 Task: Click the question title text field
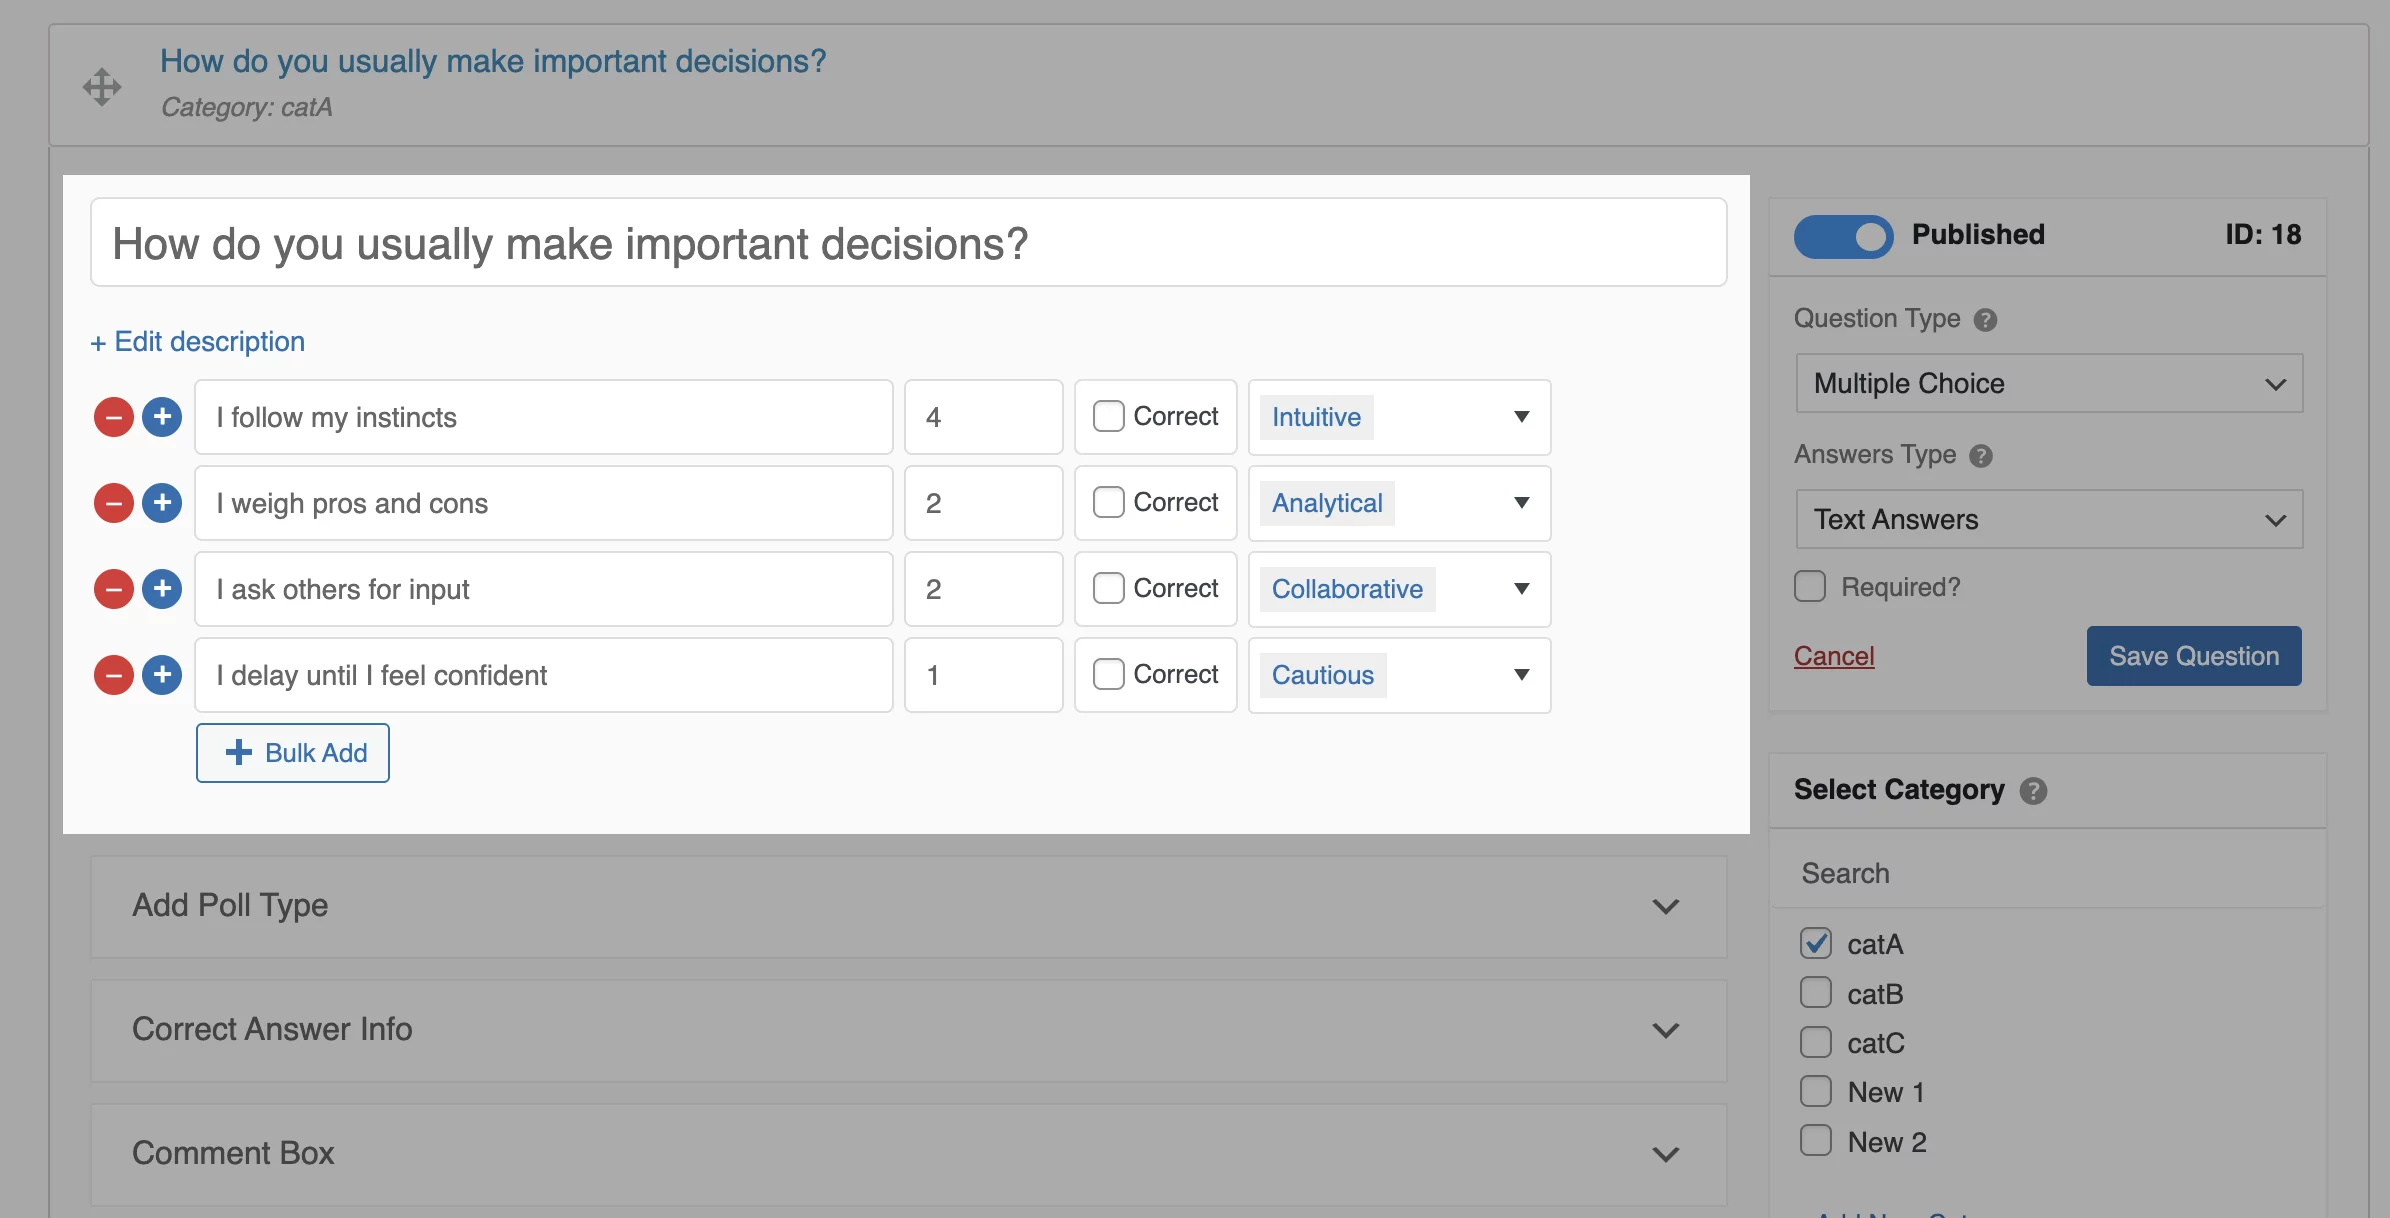click(908, 243)
